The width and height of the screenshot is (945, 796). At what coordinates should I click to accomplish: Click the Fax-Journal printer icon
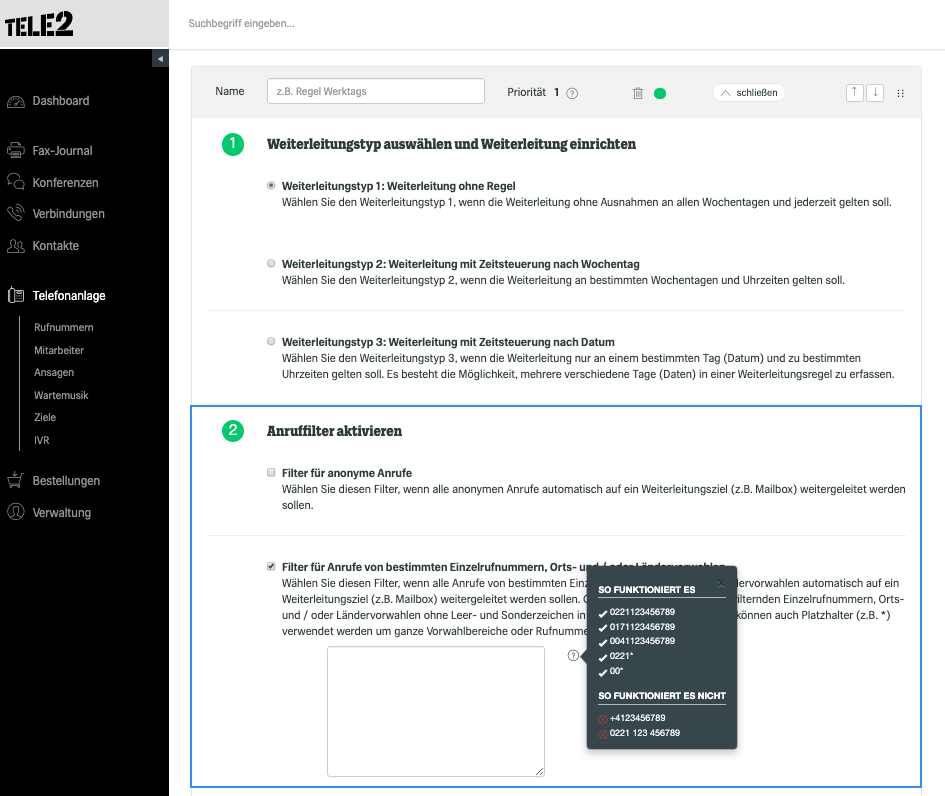tap(16, 150)
